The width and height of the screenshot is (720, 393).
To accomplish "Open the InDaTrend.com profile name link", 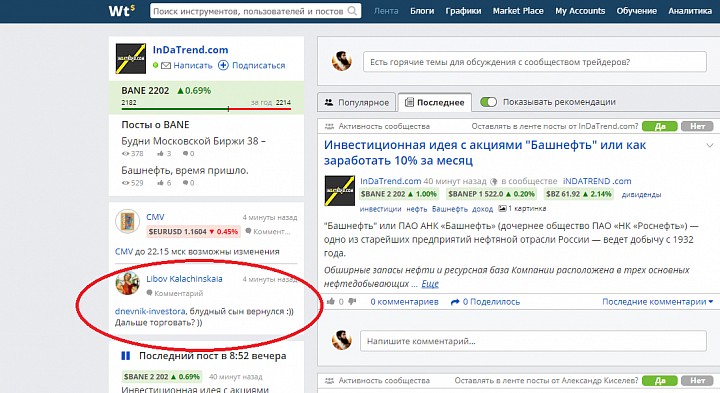I will coord(190,50).
